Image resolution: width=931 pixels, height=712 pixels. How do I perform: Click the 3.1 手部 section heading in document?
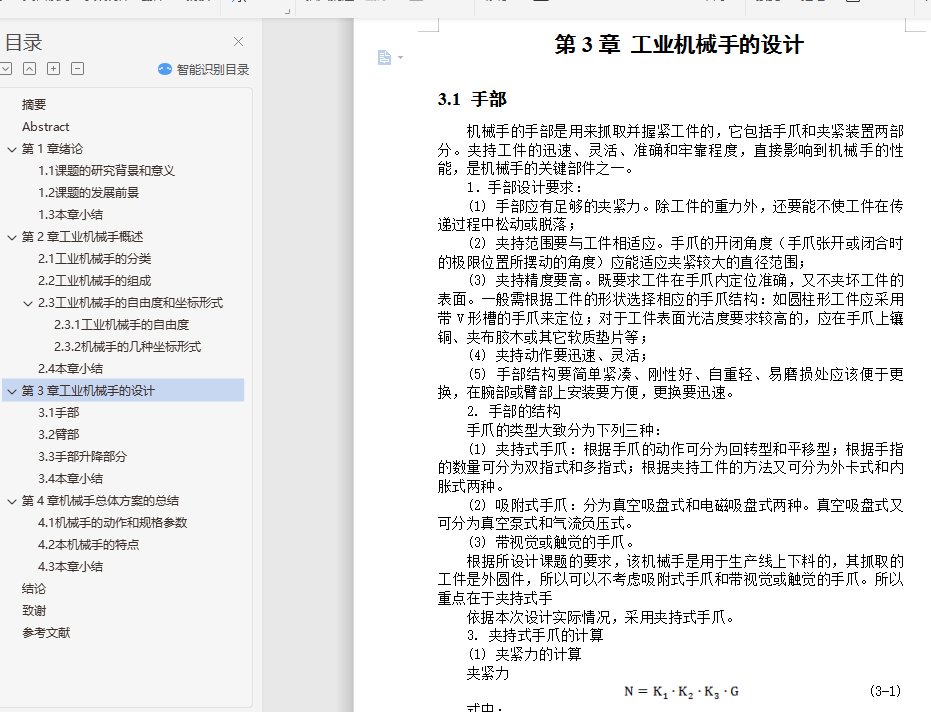pyautogui.click(x=472, y=99)
